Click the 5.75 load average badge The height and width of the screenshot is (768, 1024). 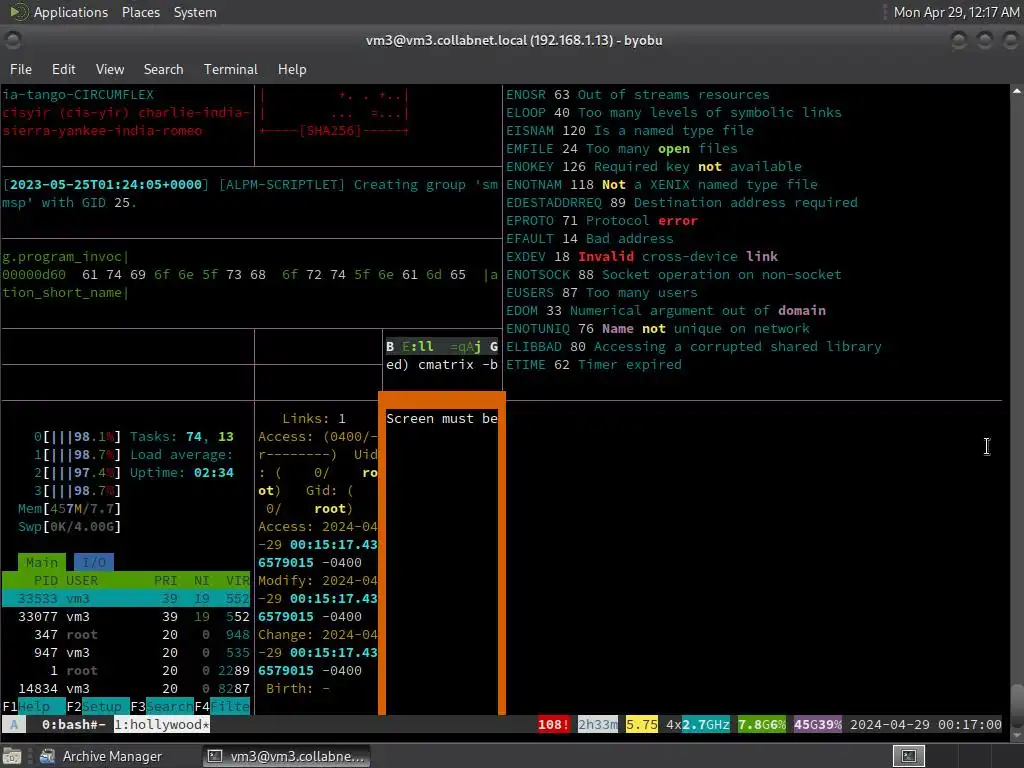[642, 725]
